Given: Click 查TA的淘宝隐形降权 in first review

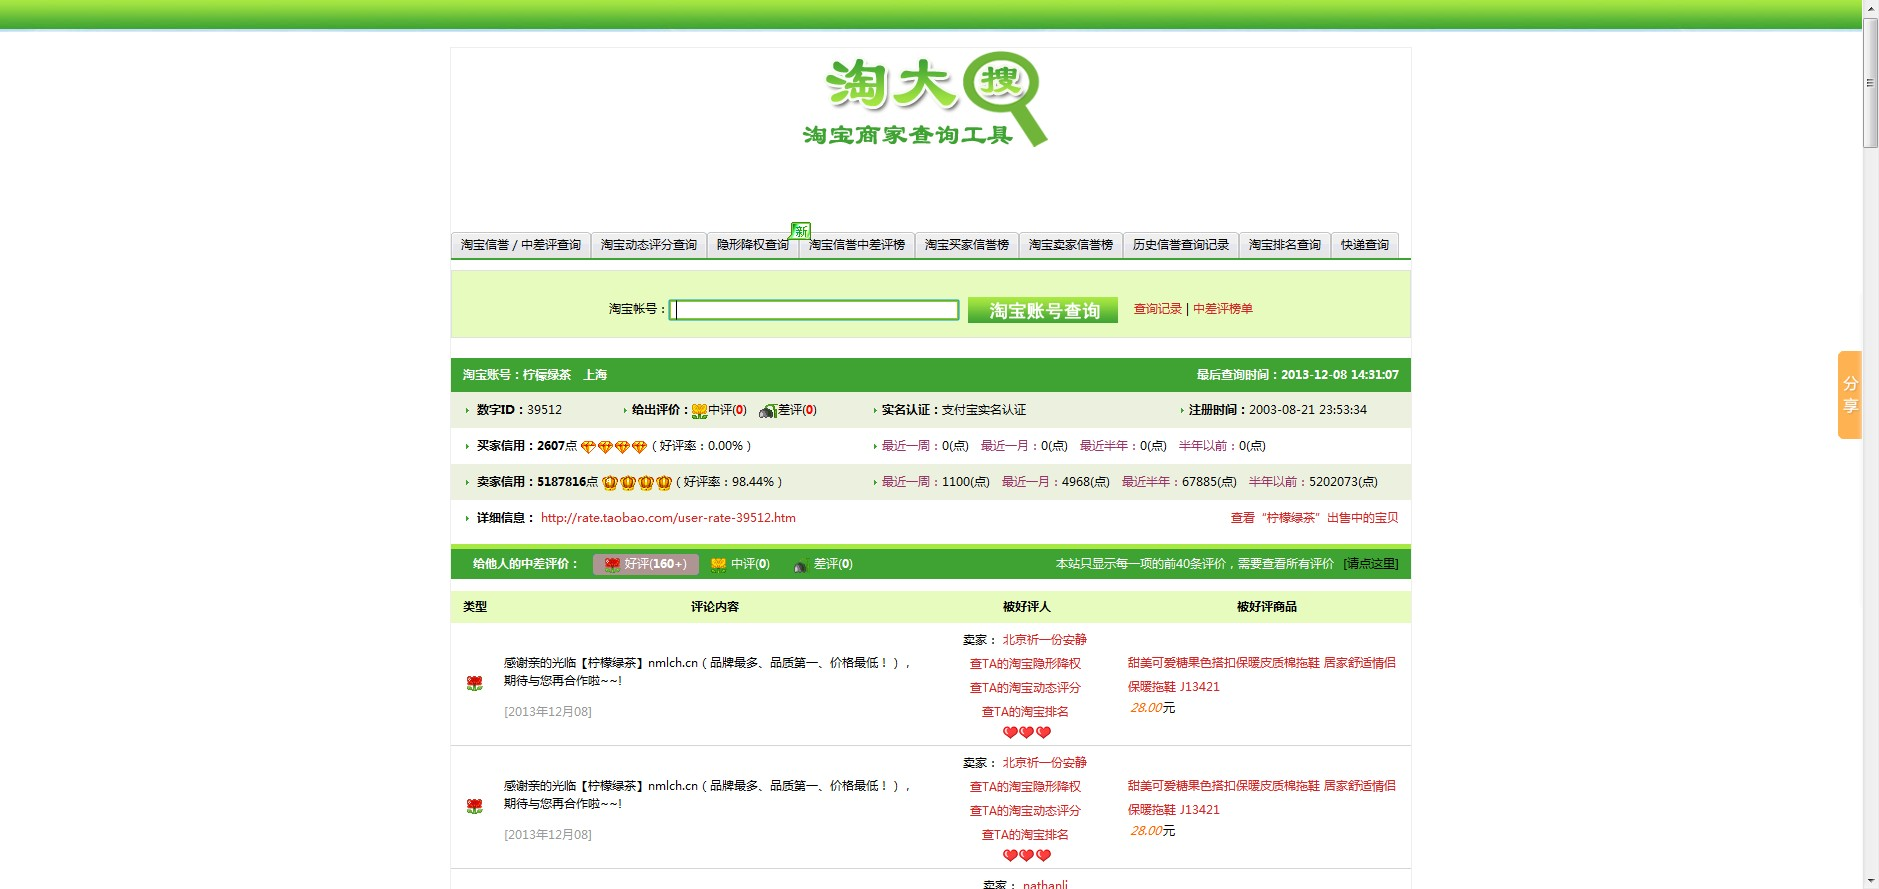Looking at the screenshot, I should tap(1025, 664).
